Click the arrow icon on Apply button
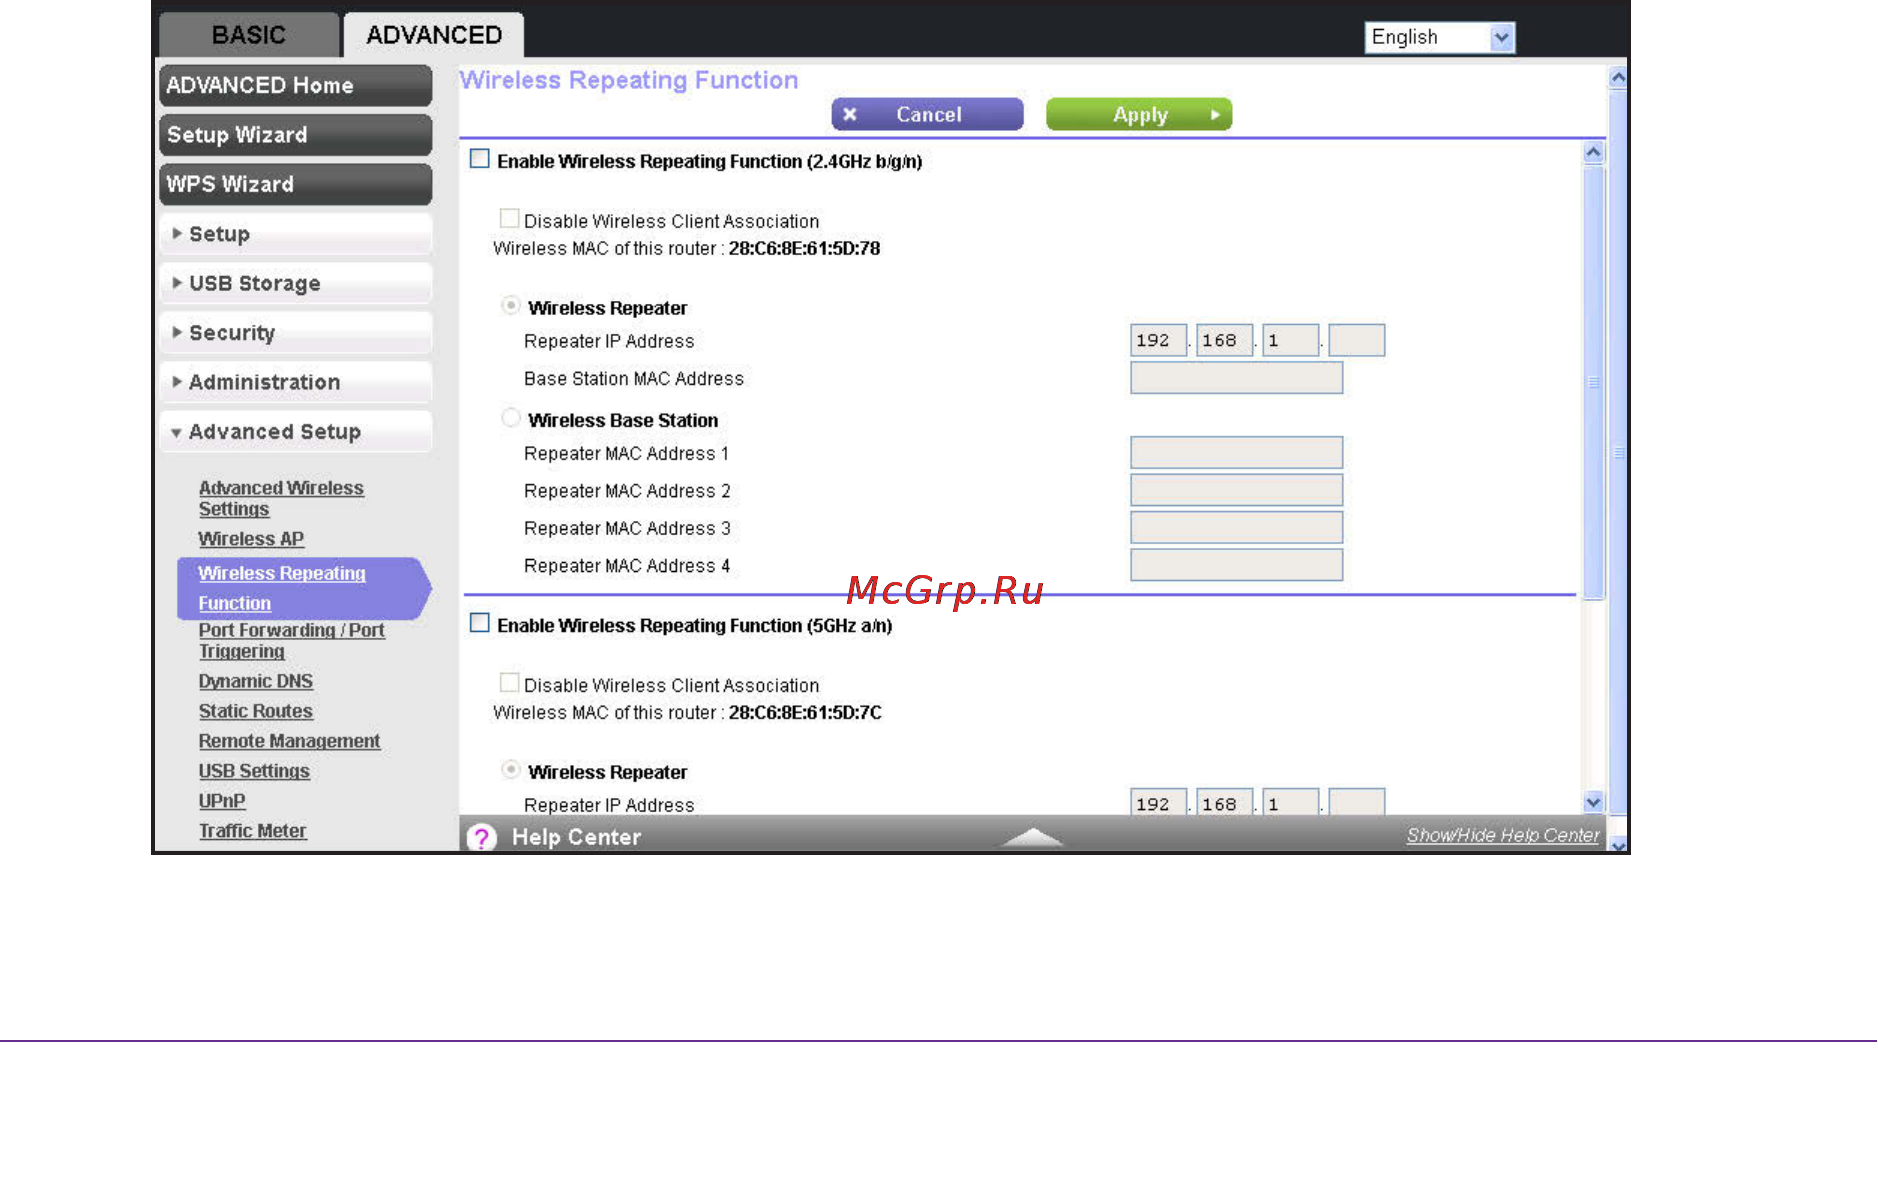This screenshot has width=1878, height=1178. pyautogui.click(x=1215, y=115)
